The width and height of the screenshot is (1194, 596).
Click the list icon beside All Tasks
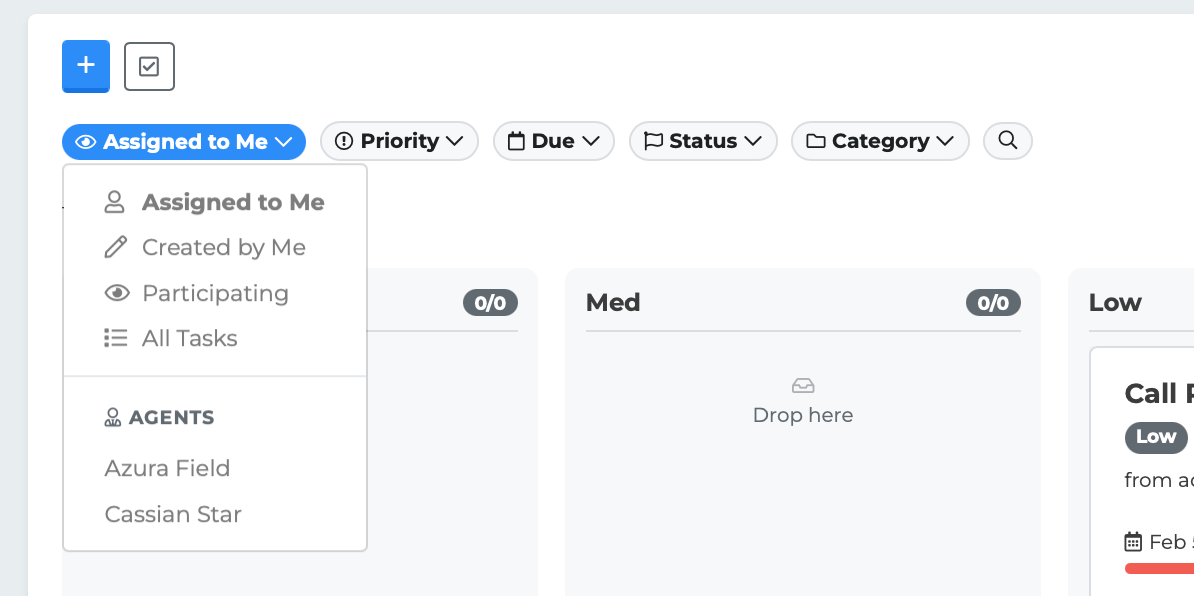116,338
